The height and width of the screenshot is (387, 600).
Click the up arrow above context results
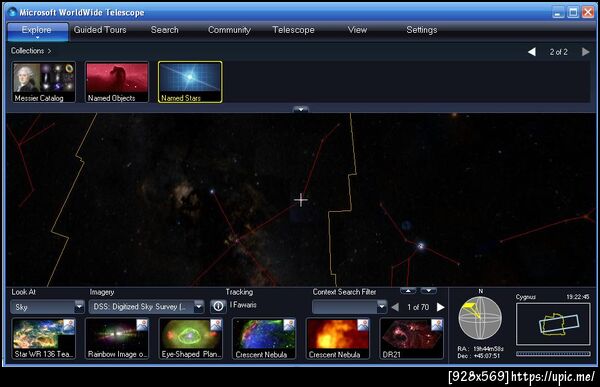[408, 291]
